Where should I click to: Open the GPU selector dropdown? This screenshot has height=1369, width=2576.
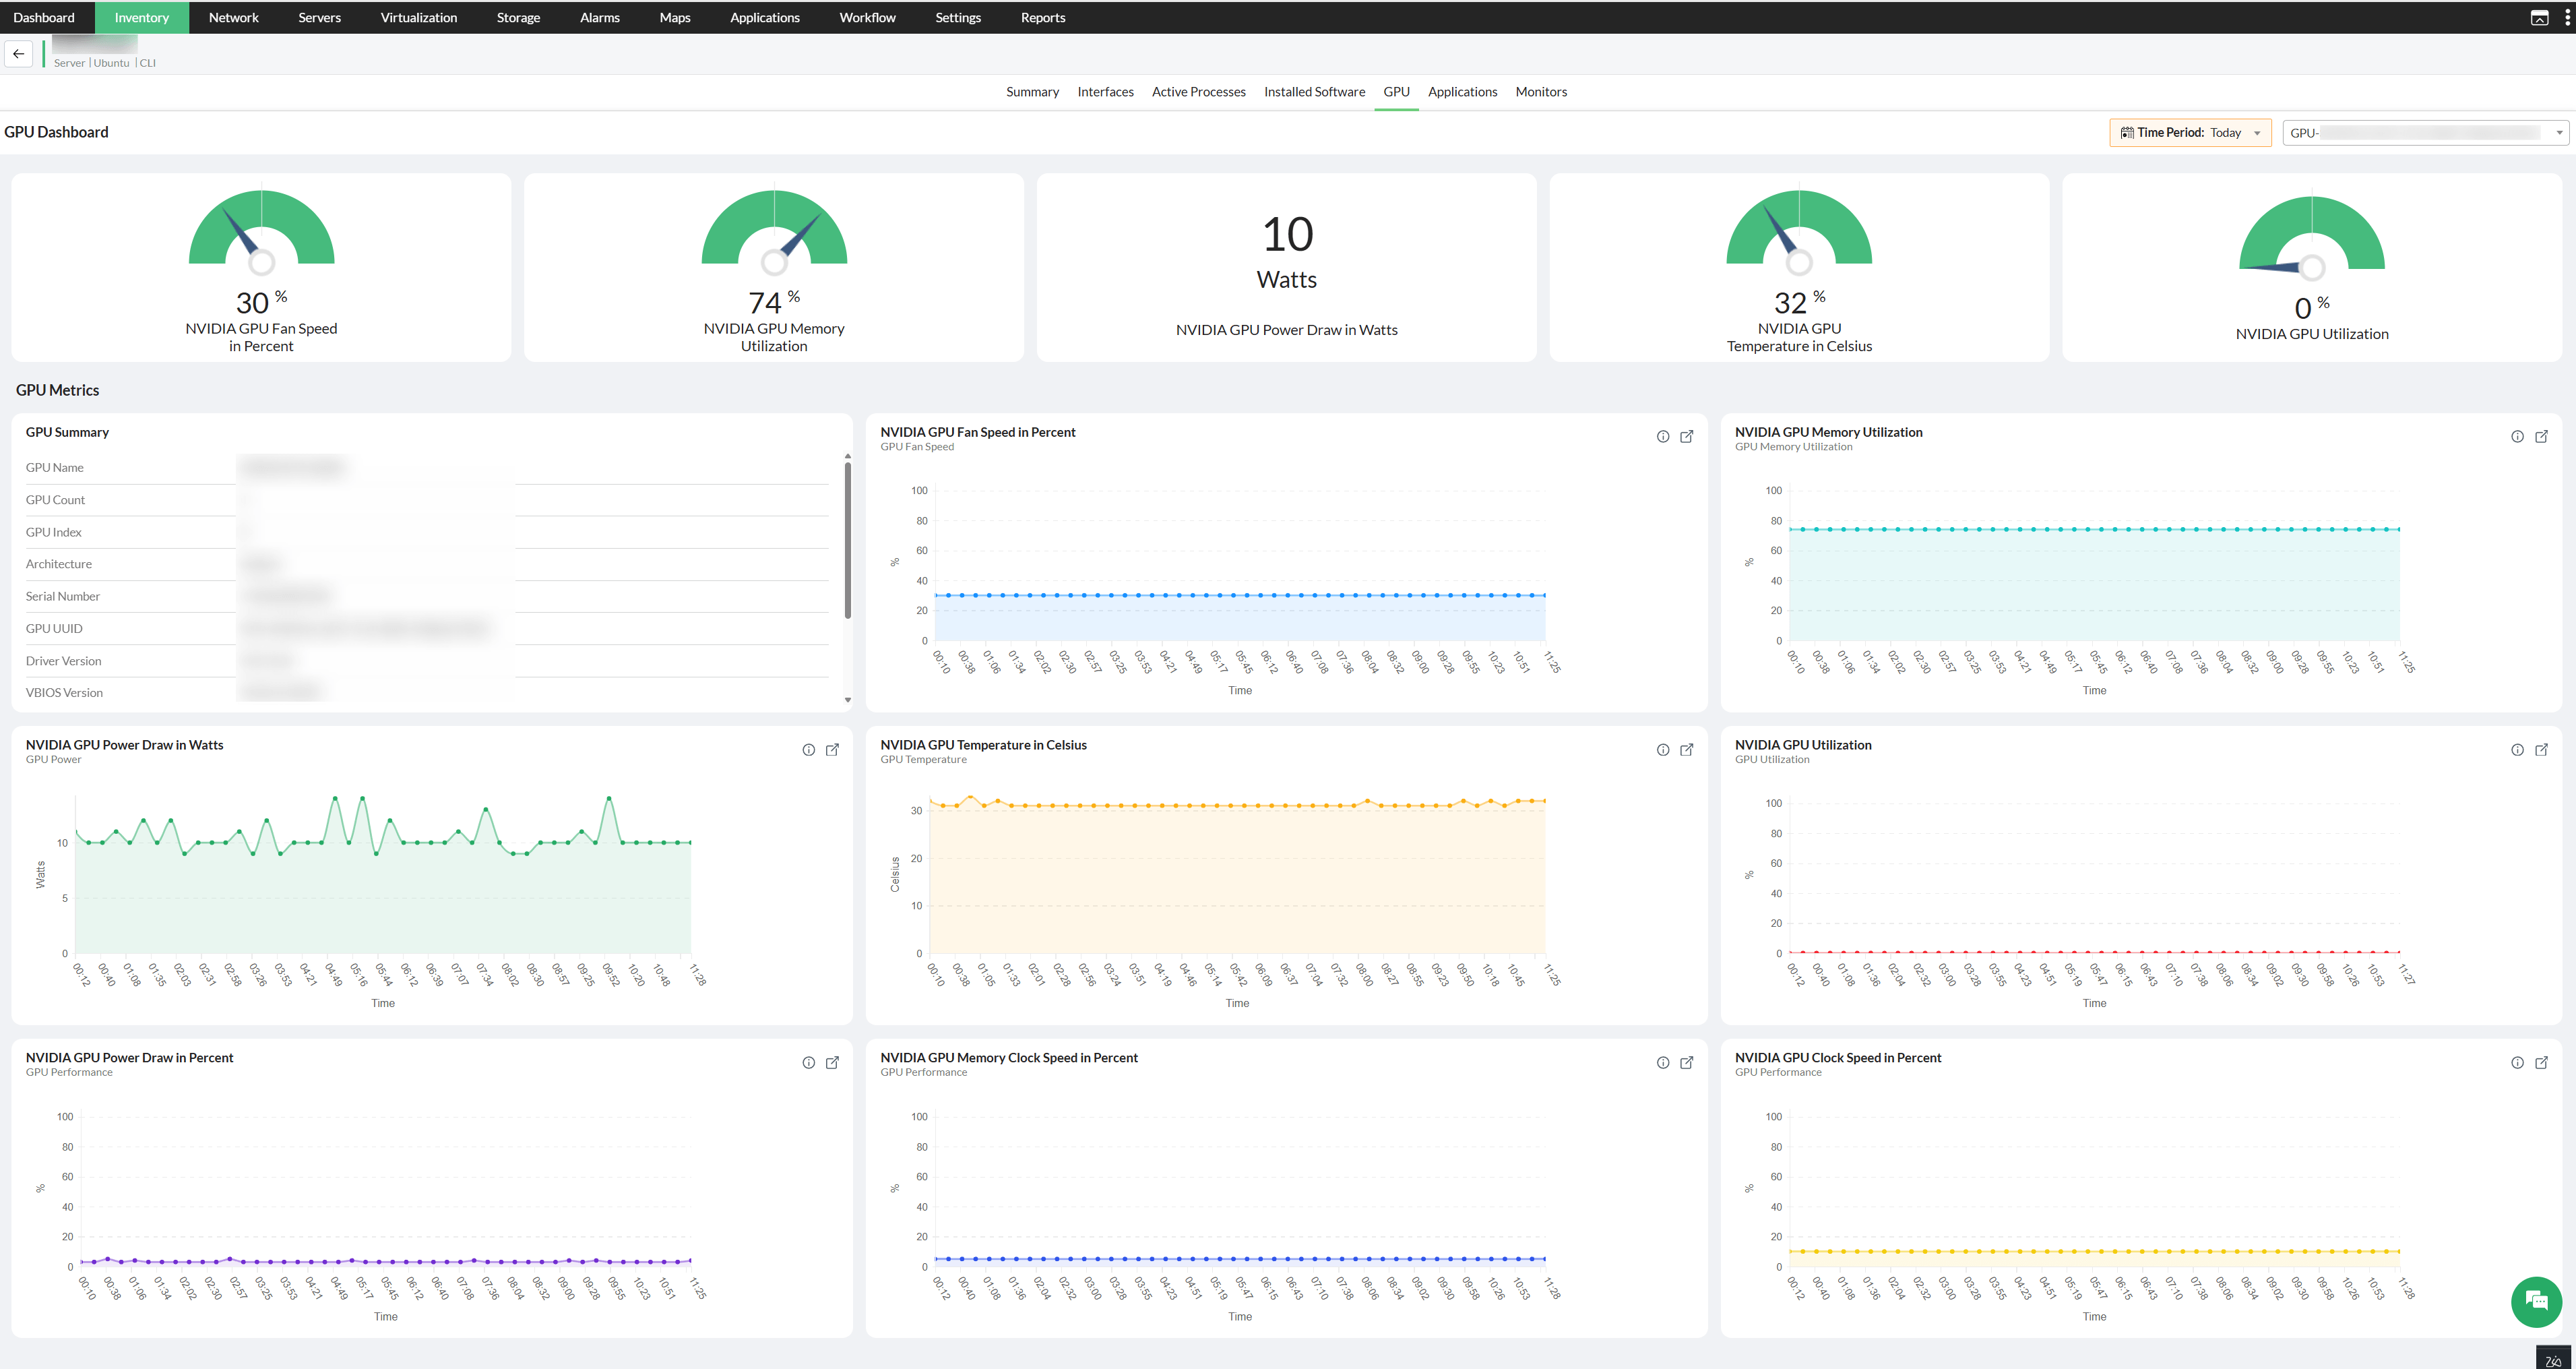[2425, 133]
